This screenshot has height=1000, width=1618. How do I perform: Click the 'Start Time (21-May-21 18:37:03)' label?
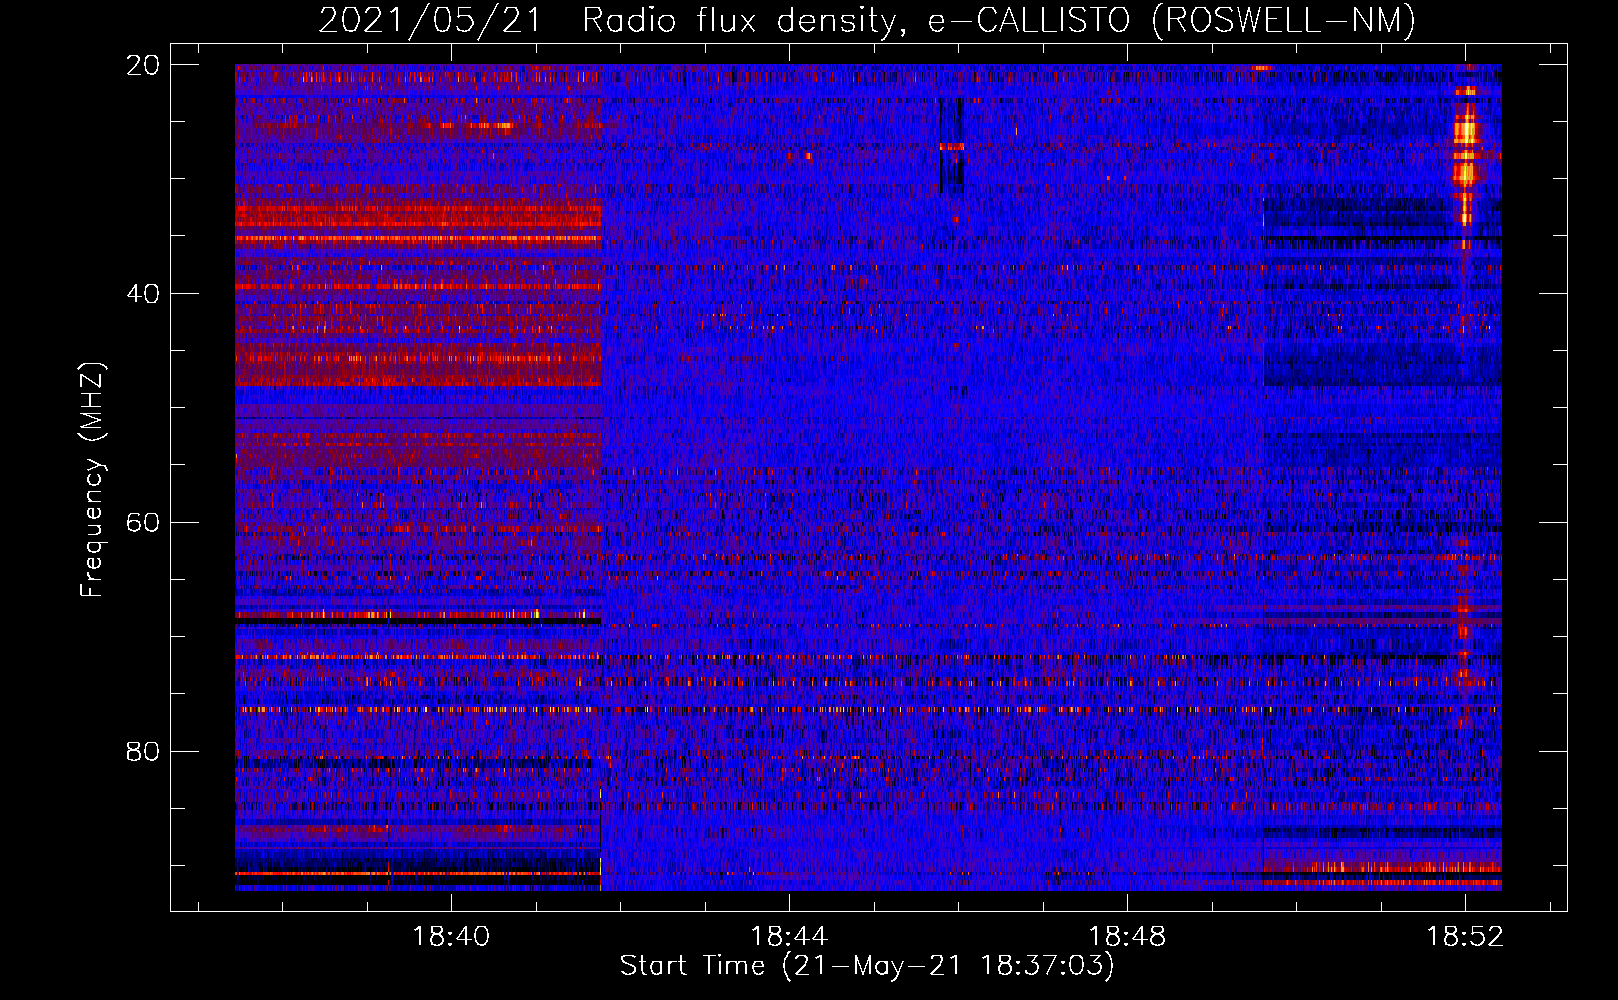[x=867, y=966]
